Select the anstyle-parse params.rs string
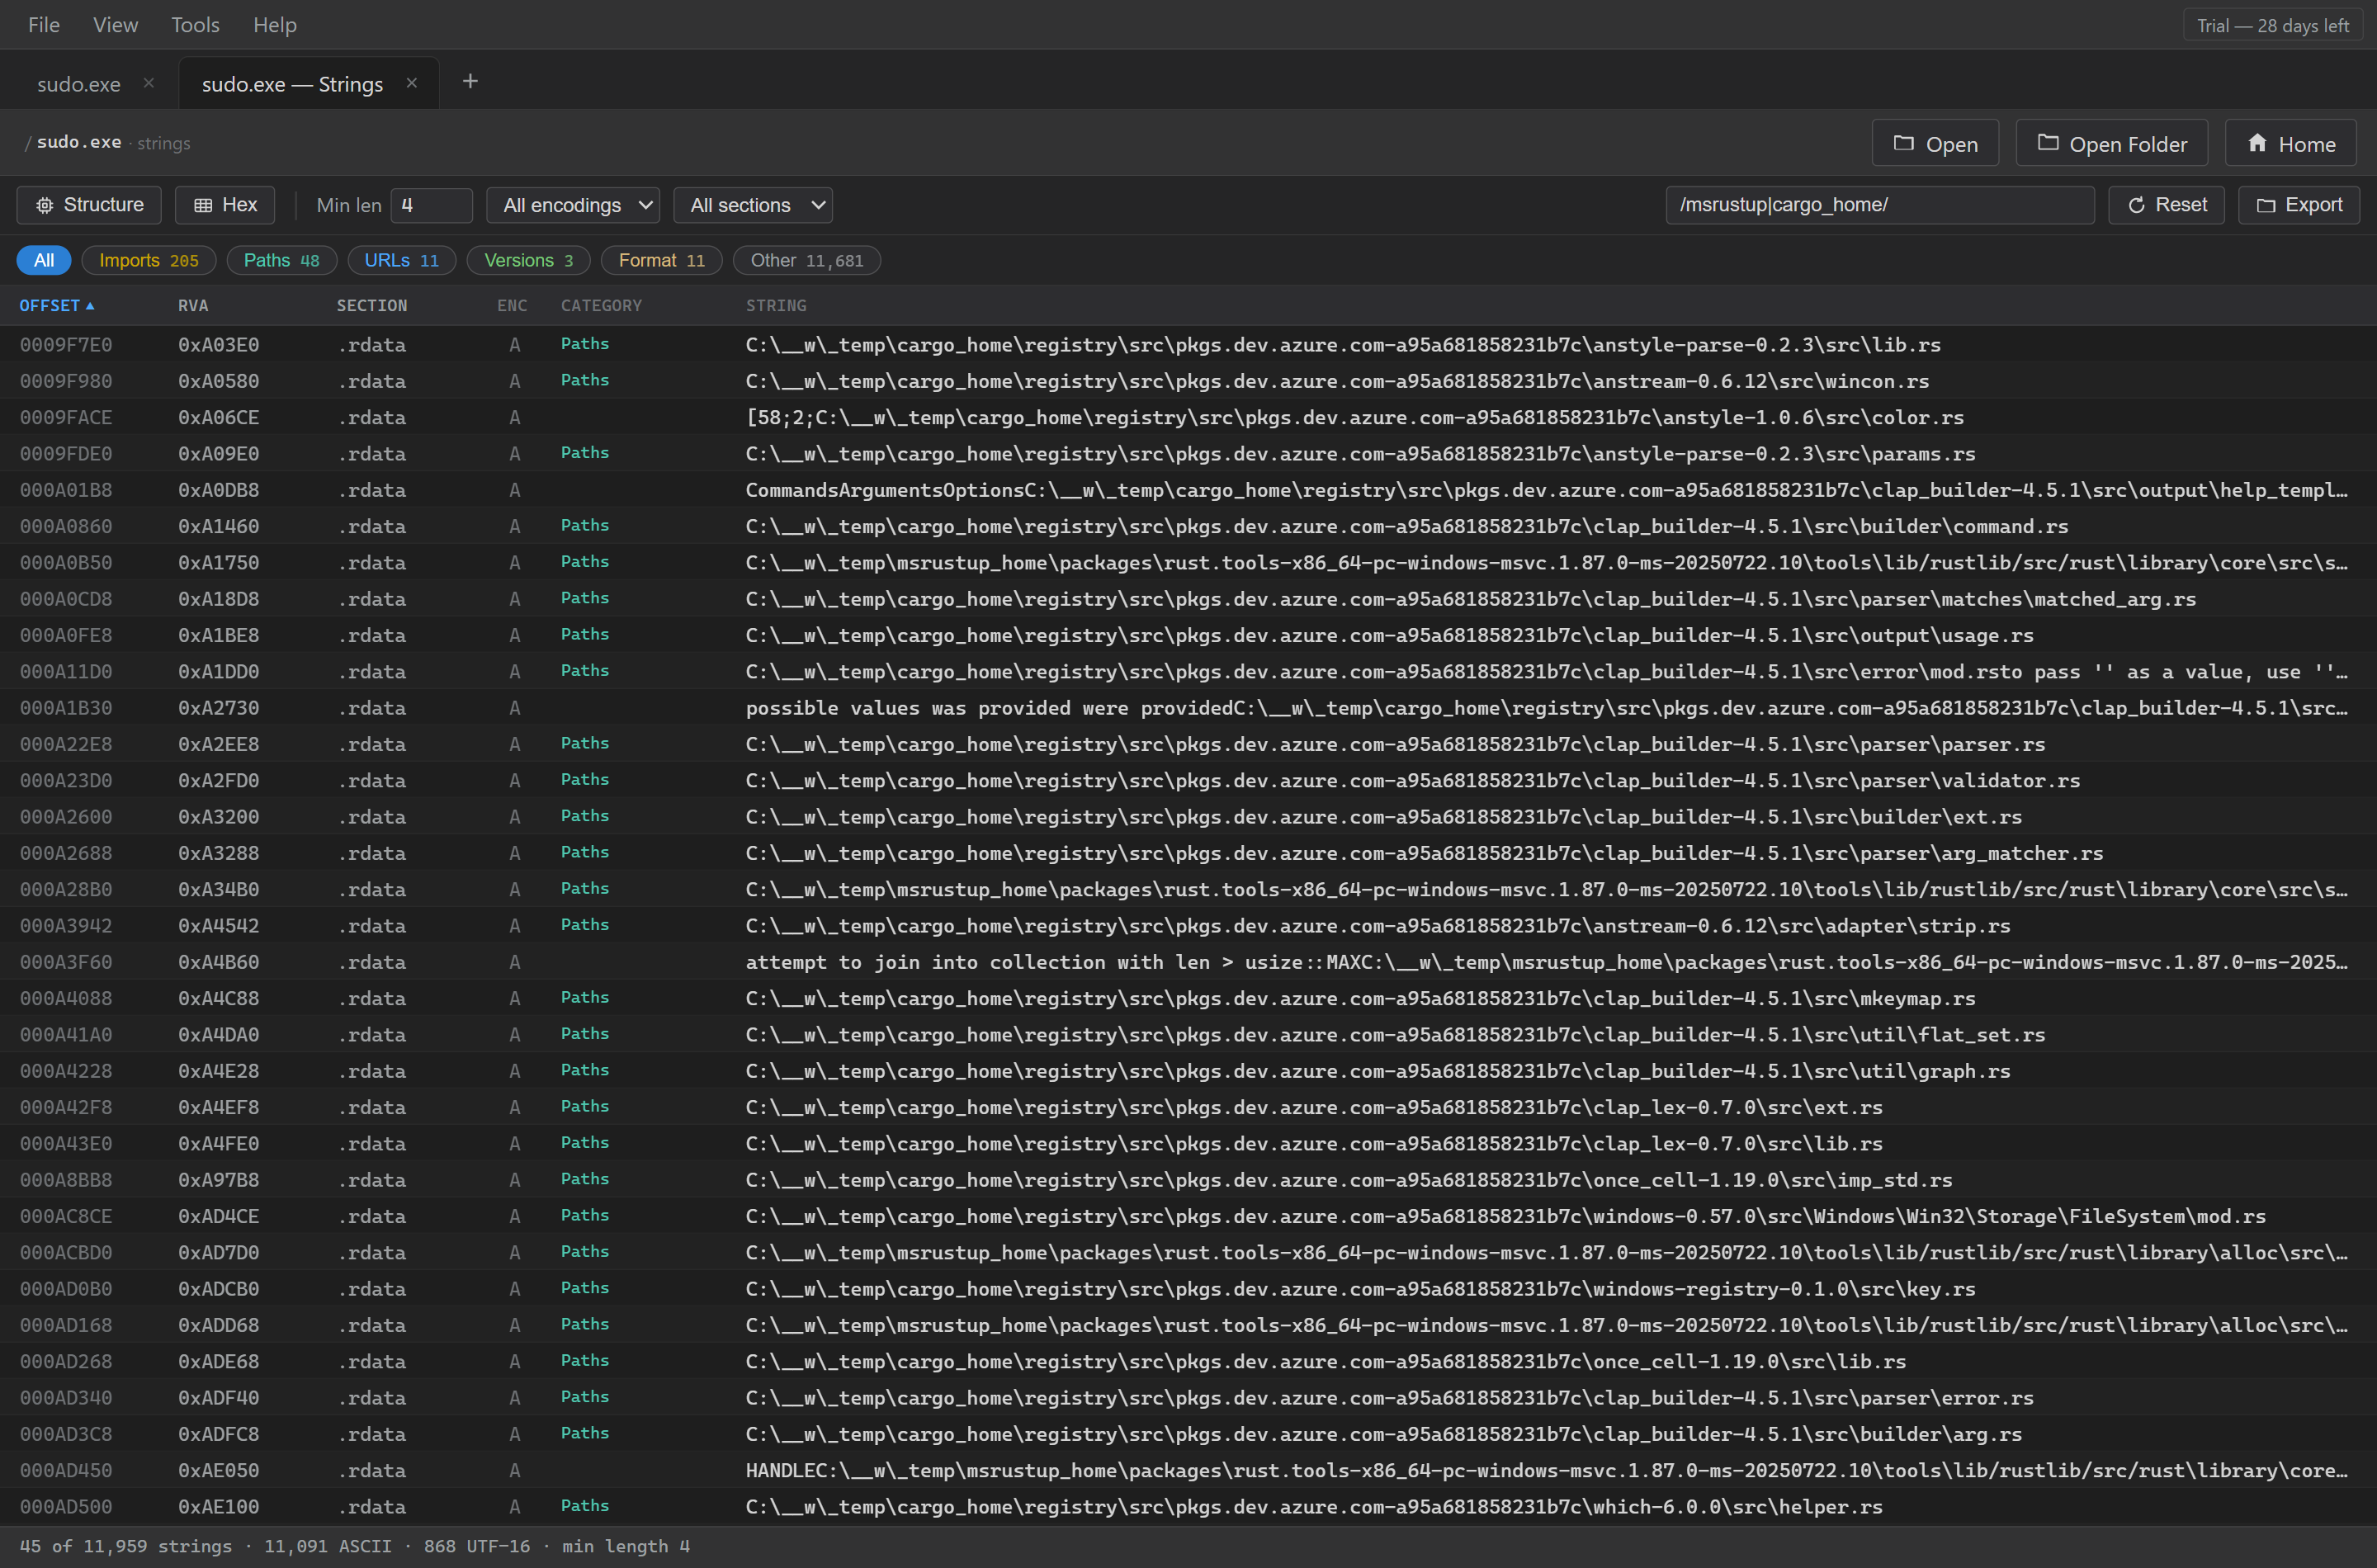 (1188, 453)
